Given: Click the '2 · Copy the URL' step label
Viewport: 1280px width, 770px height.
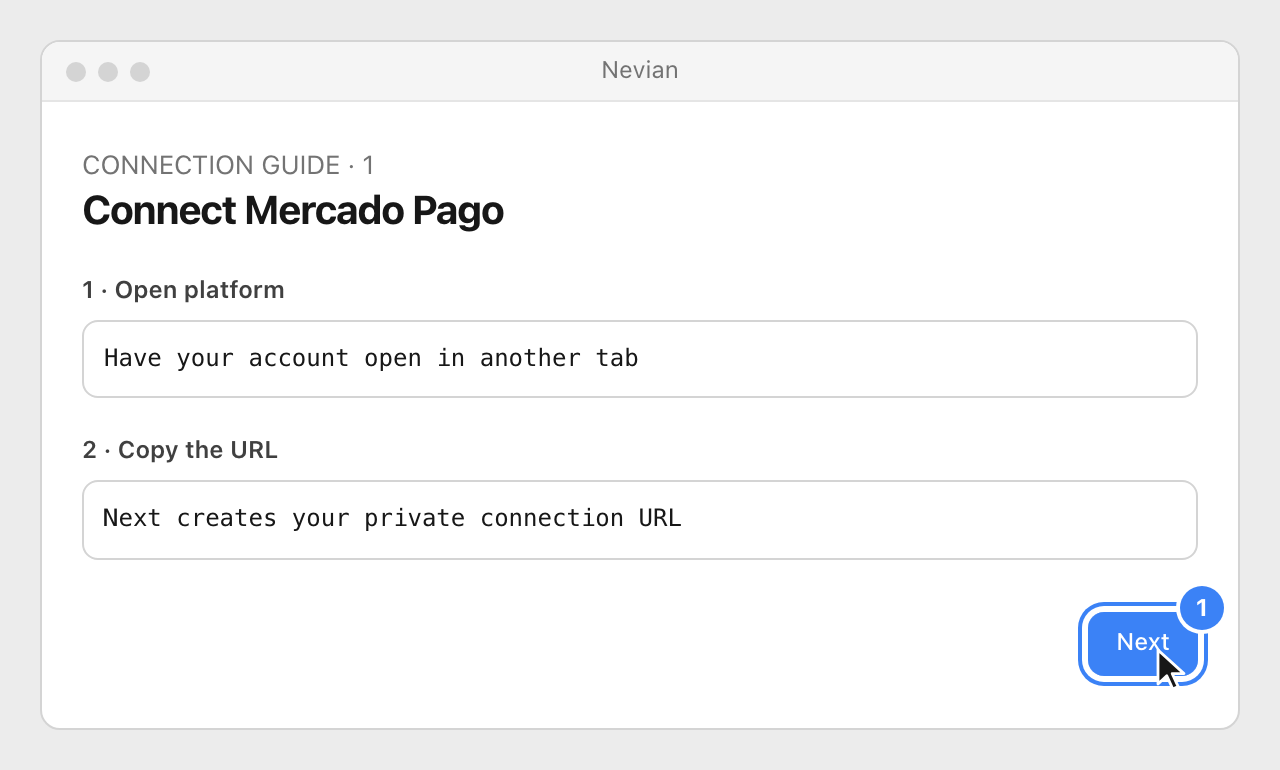Looking at the screenshot, I should tap(180, 450).
